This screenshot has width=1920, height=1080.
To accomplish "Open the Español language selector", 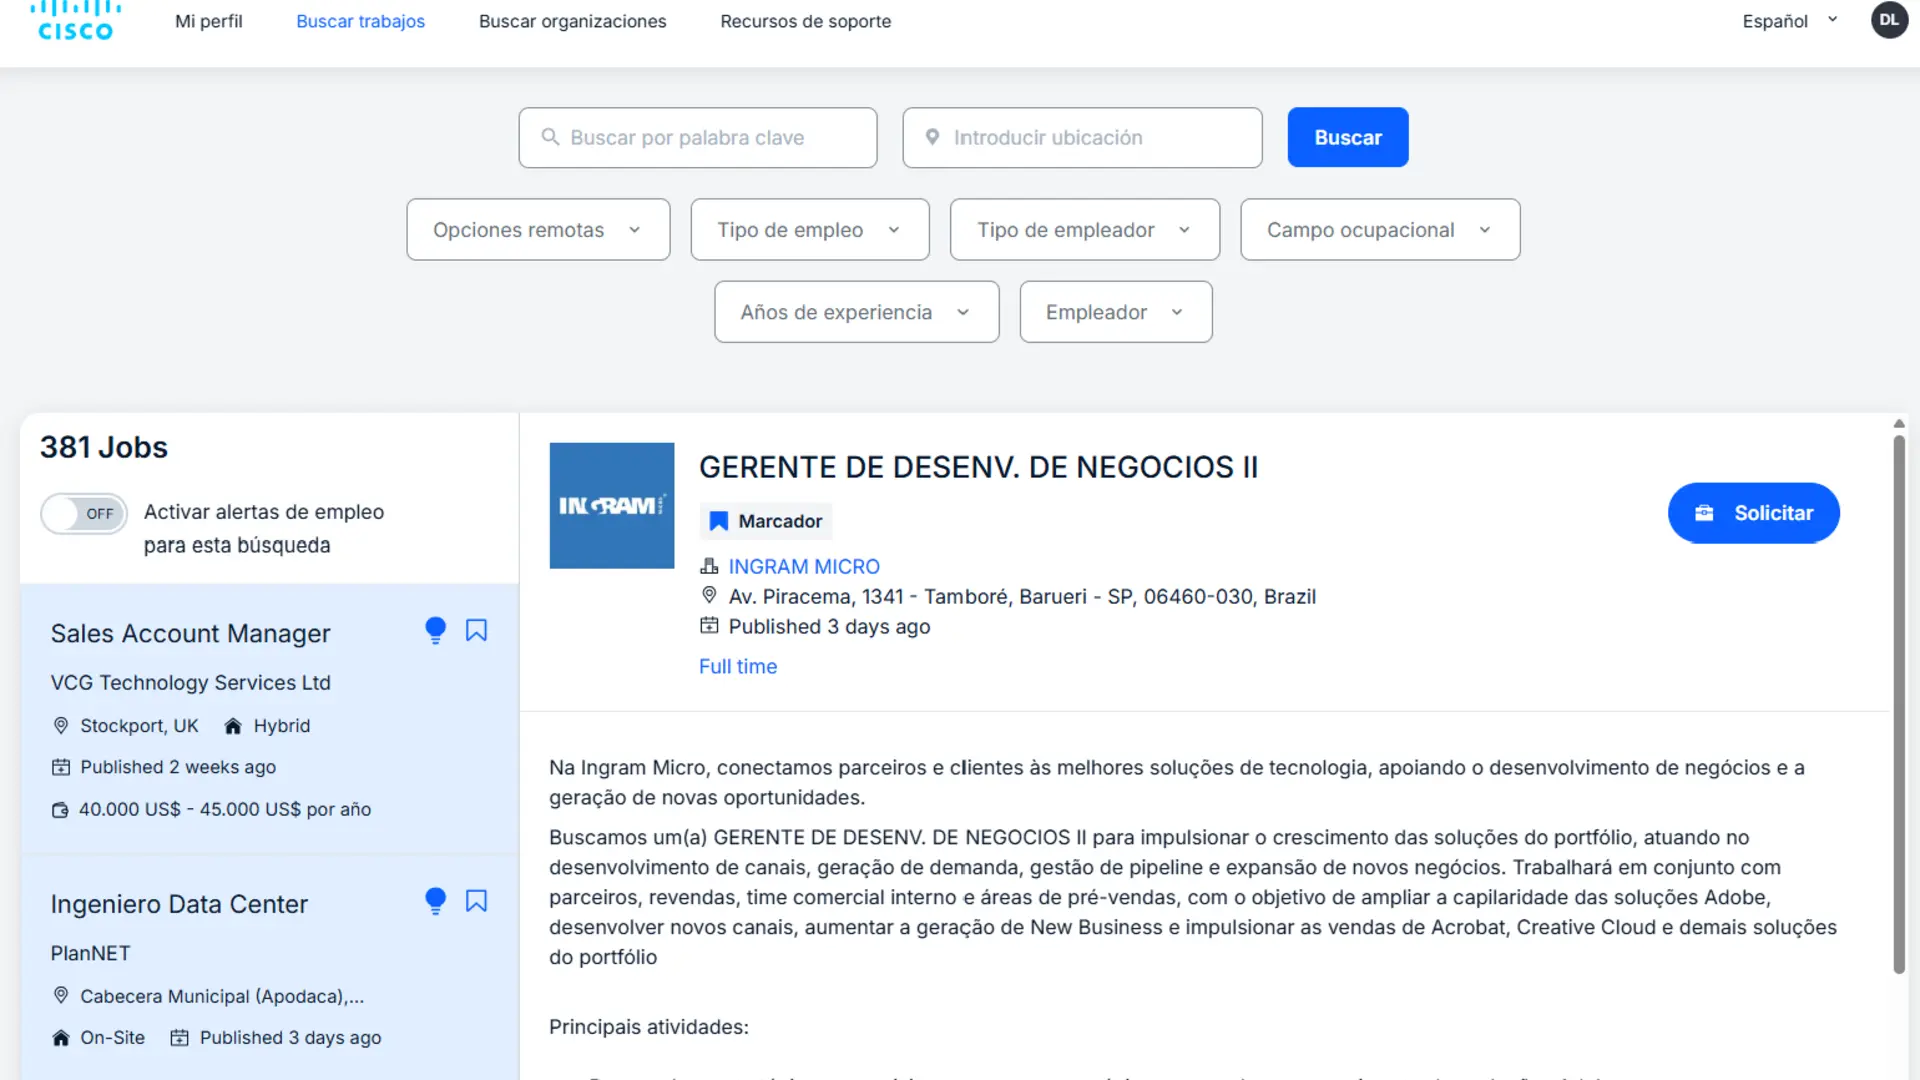I will click(x=1790, y=21).
